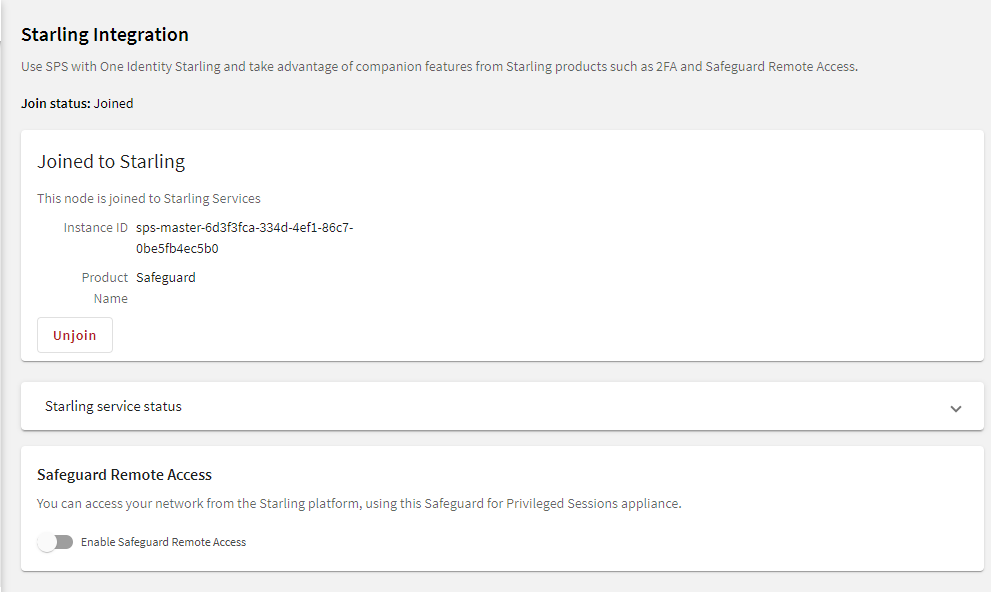Viewport: 991px width, 592px height.
Task: Click the Unjoin button
Action: [75, 335]
